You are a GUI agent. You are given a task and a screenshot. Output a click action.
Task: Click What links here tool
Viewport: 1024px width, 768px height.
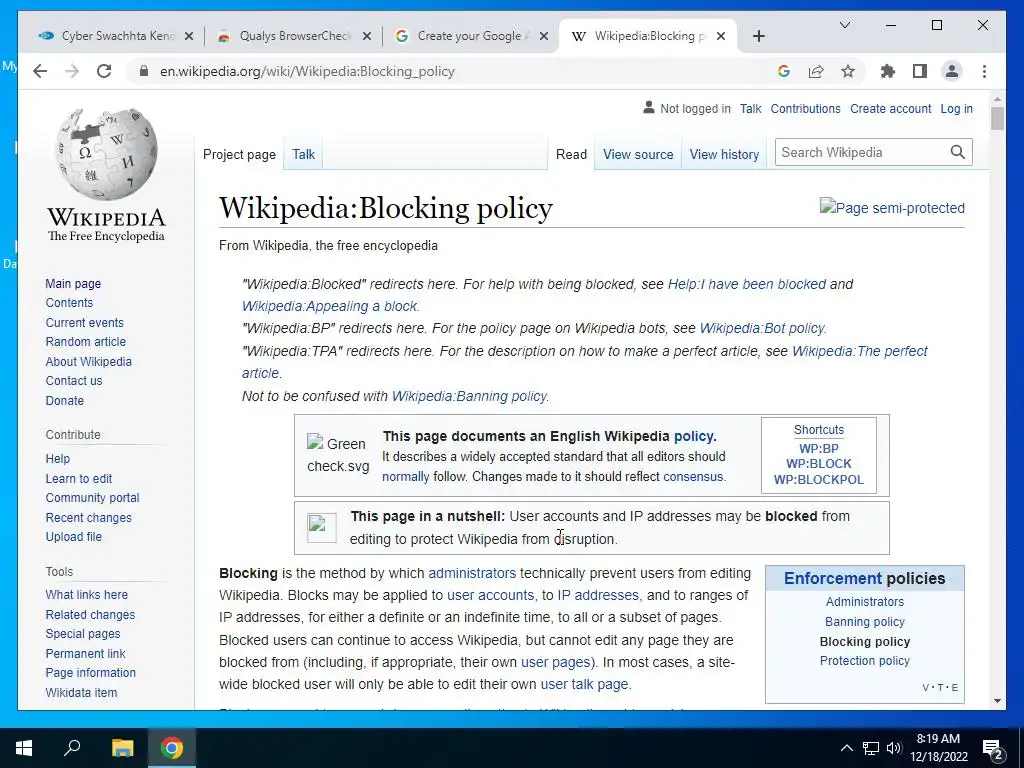coord(86,594)
